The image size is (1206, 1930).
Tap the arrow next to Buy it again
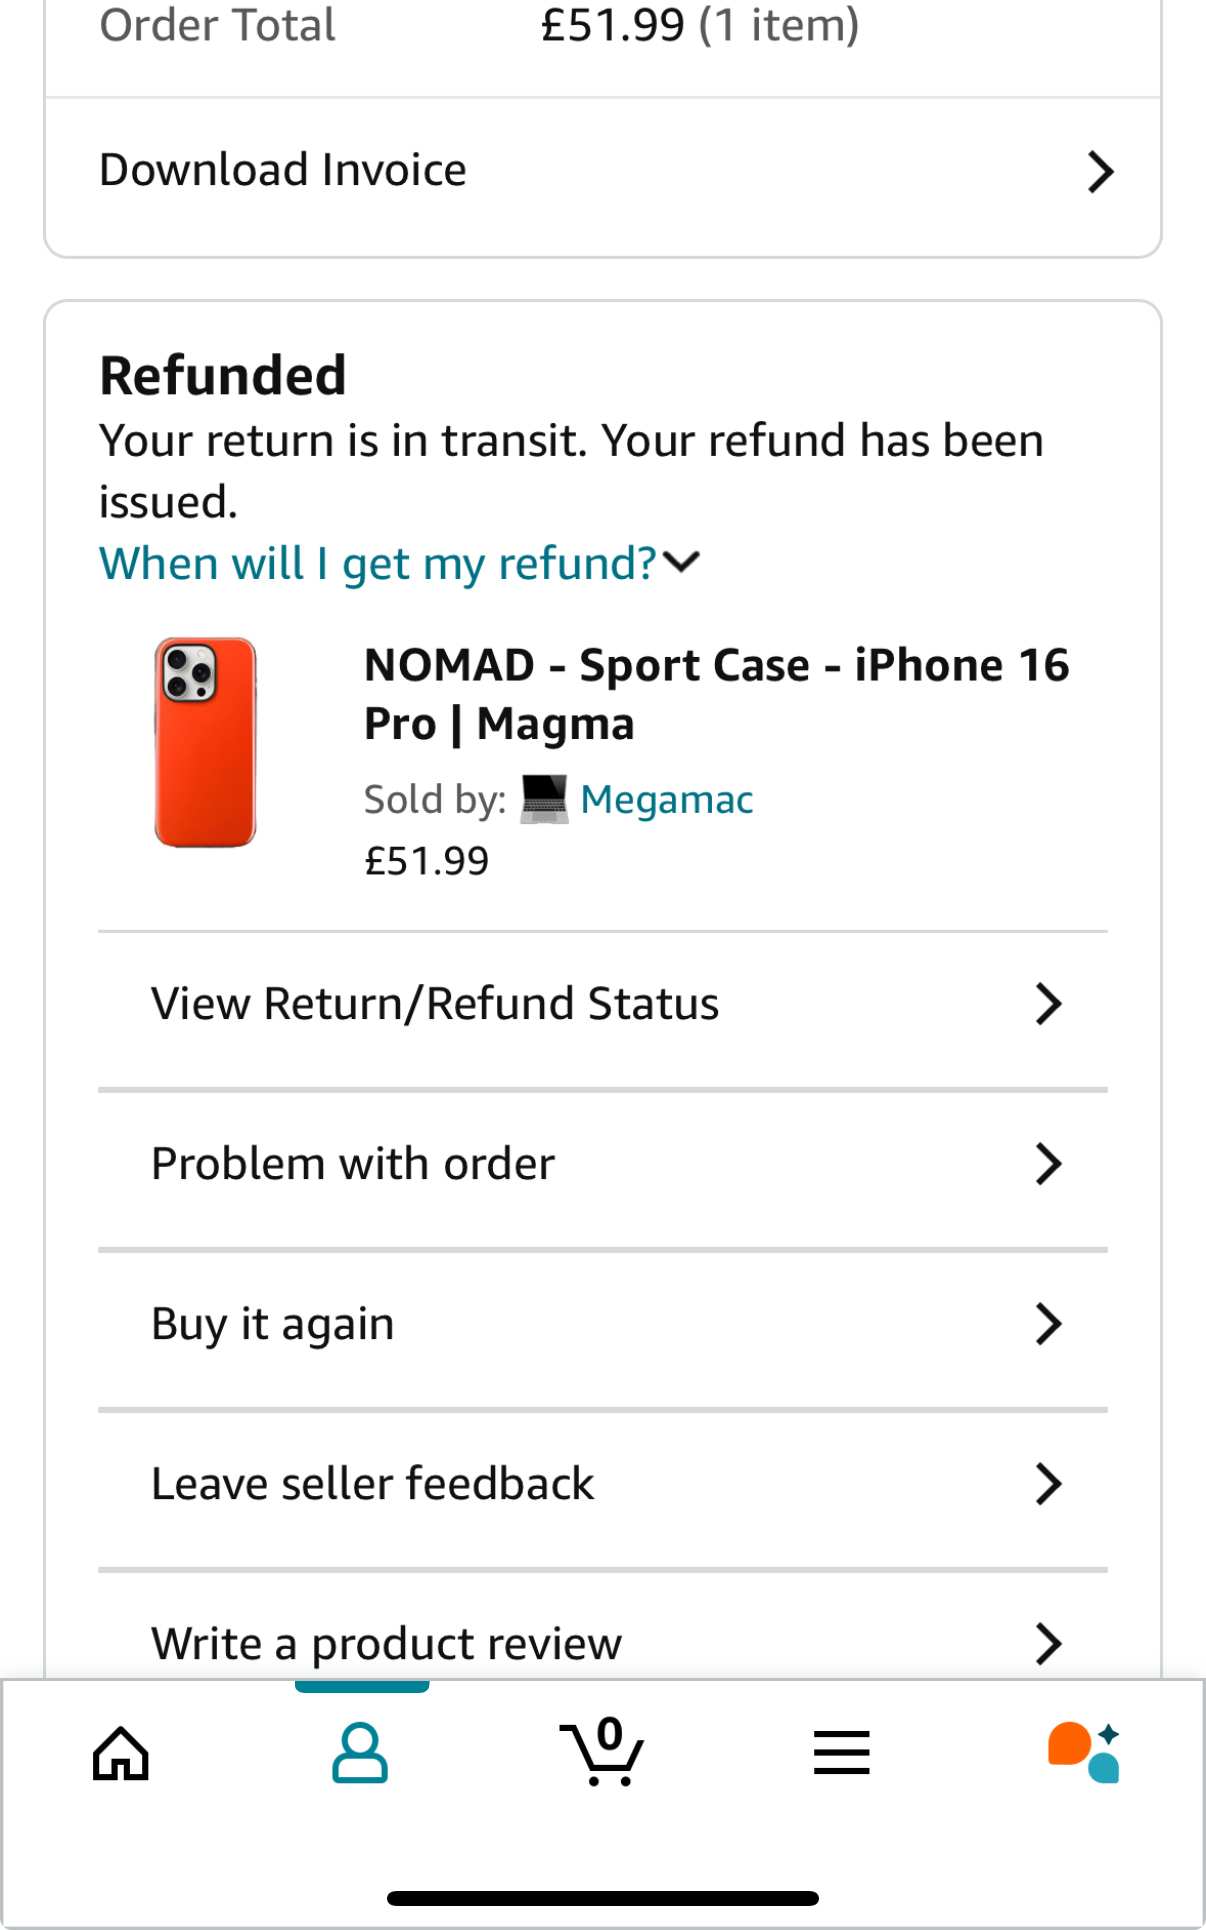[1047, 1324]
